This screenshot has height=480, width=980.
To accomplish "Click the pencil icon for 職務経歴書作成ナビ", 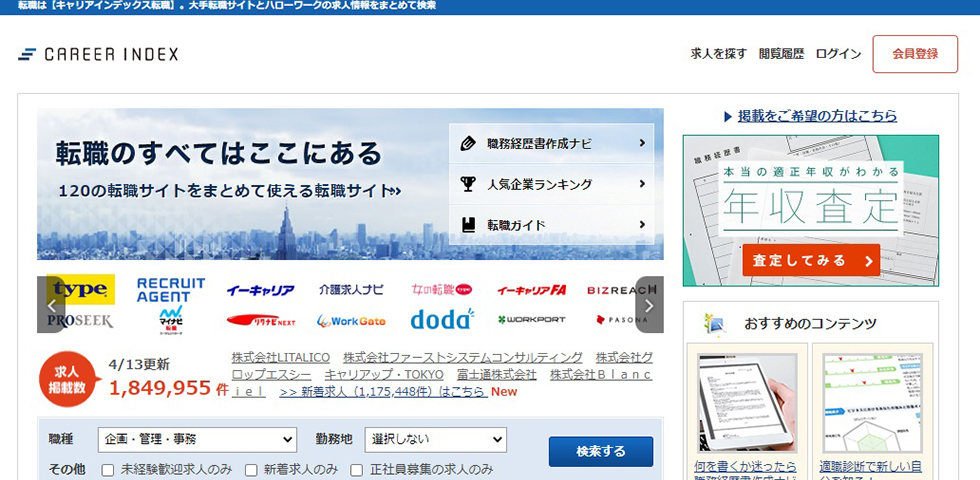I will click(x=468, y=143).
